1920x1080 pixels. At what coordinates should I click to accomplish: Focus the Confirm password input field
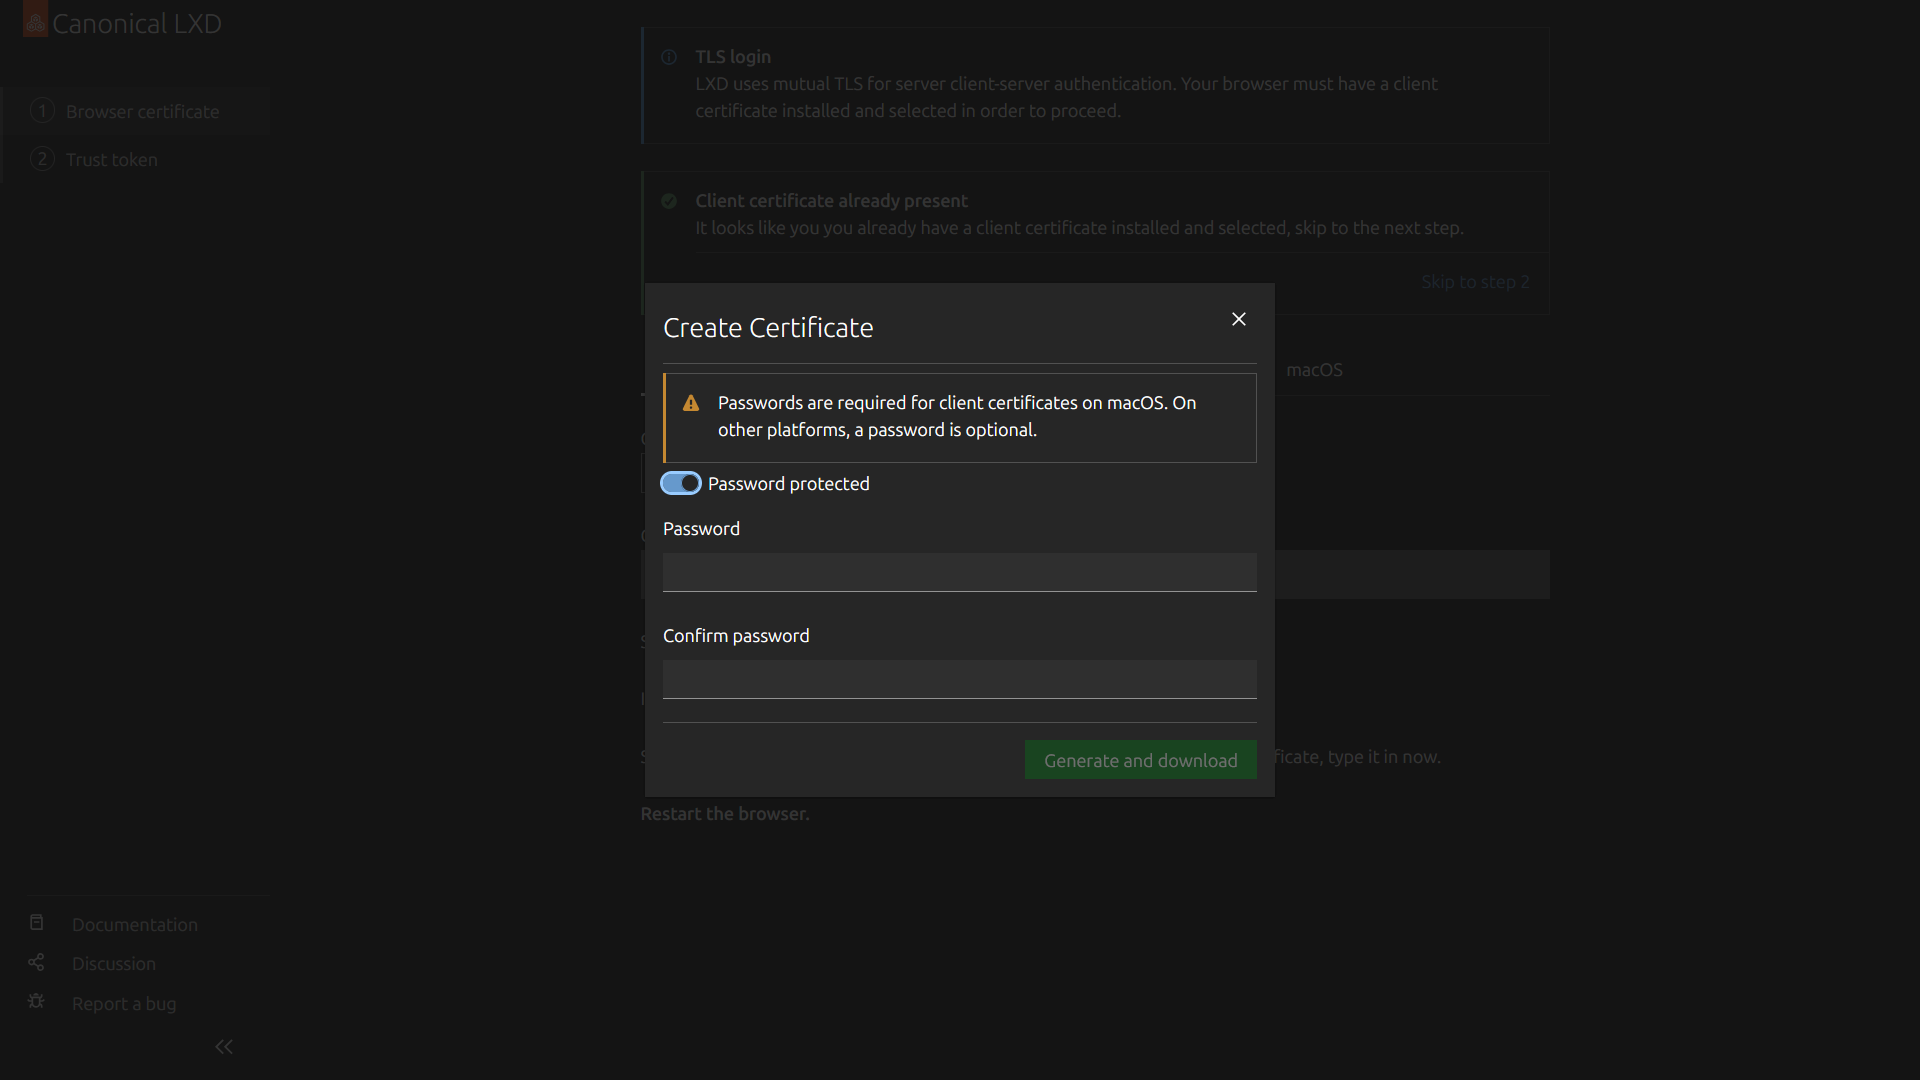click(x=959, y=679)
